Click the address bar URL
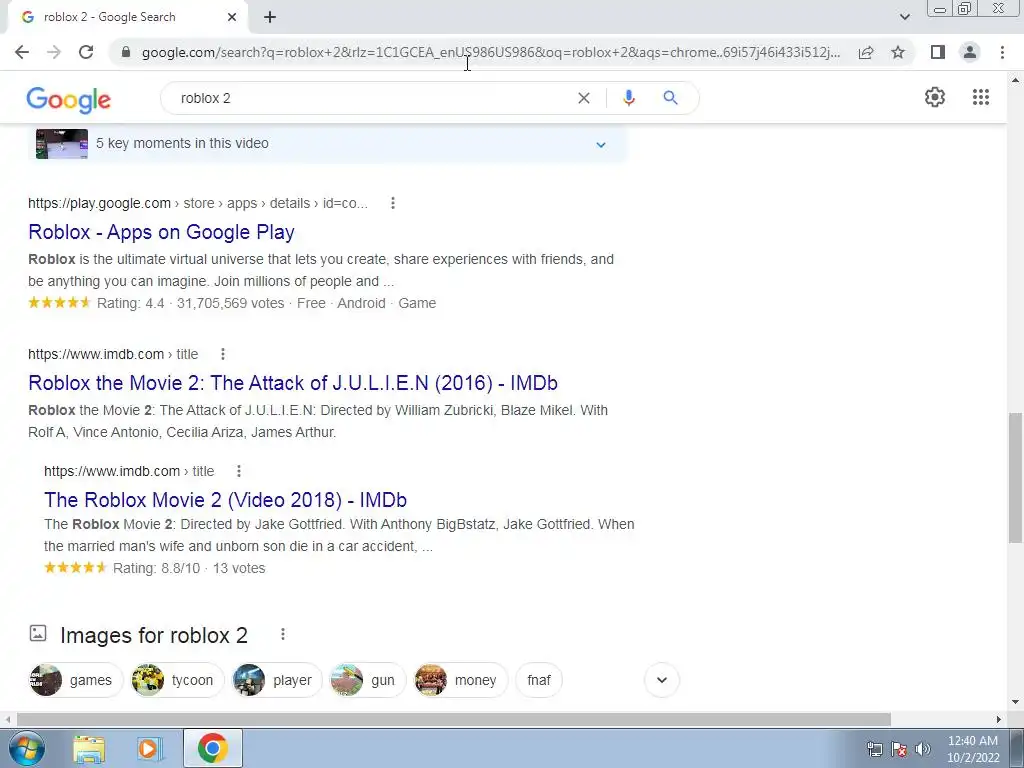The width and height of the screenshot is (1024, 768). pos(490,52)
